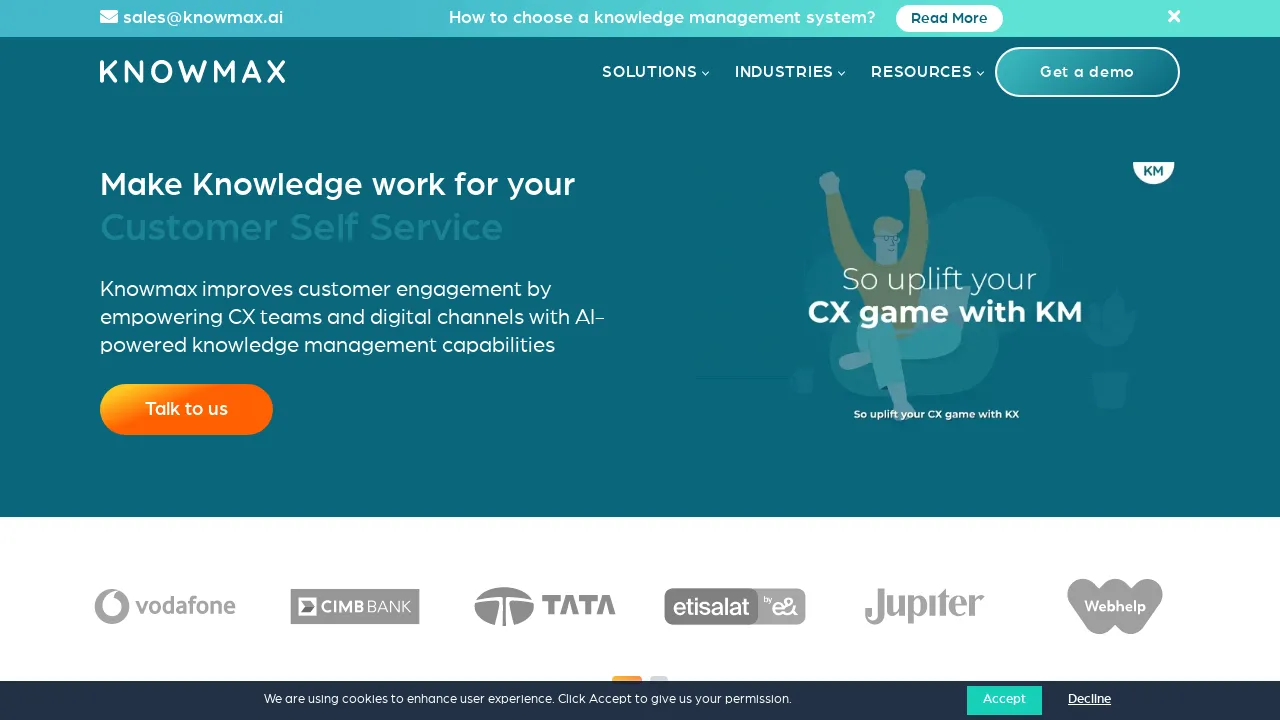Accept the cookies permission
The height and width of the screenshot is (720, 1280).
click(1004, 700)
